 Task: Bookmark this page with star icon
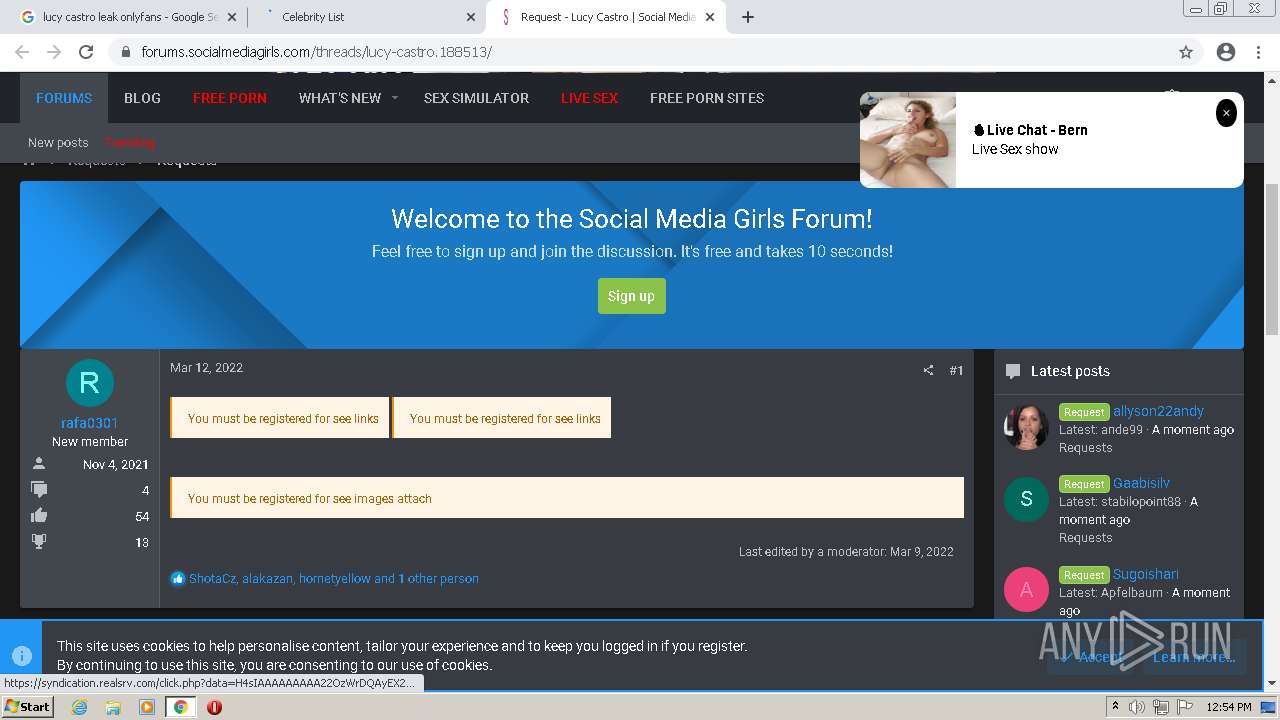point(1186,52)
